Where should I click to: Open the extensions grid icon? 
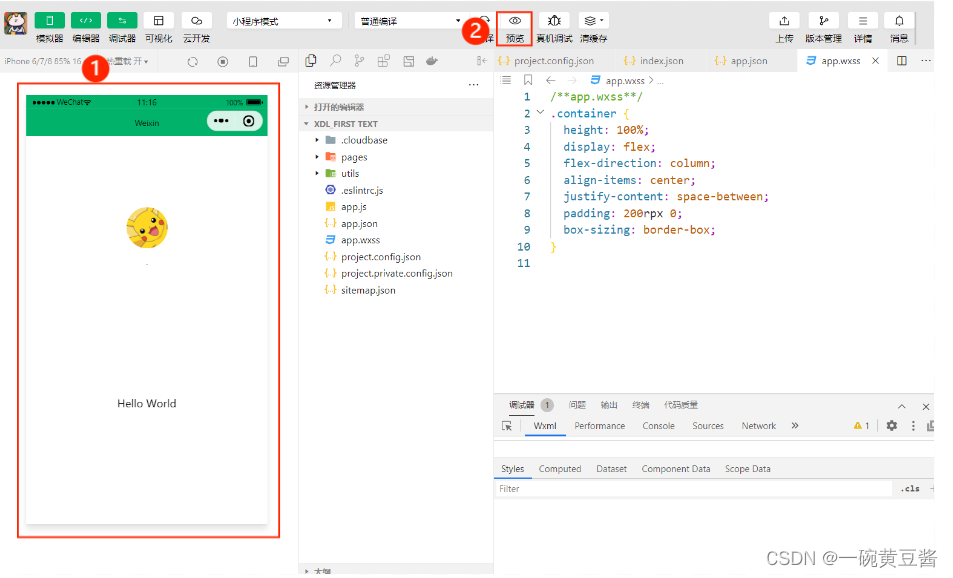tap(384, 61)
